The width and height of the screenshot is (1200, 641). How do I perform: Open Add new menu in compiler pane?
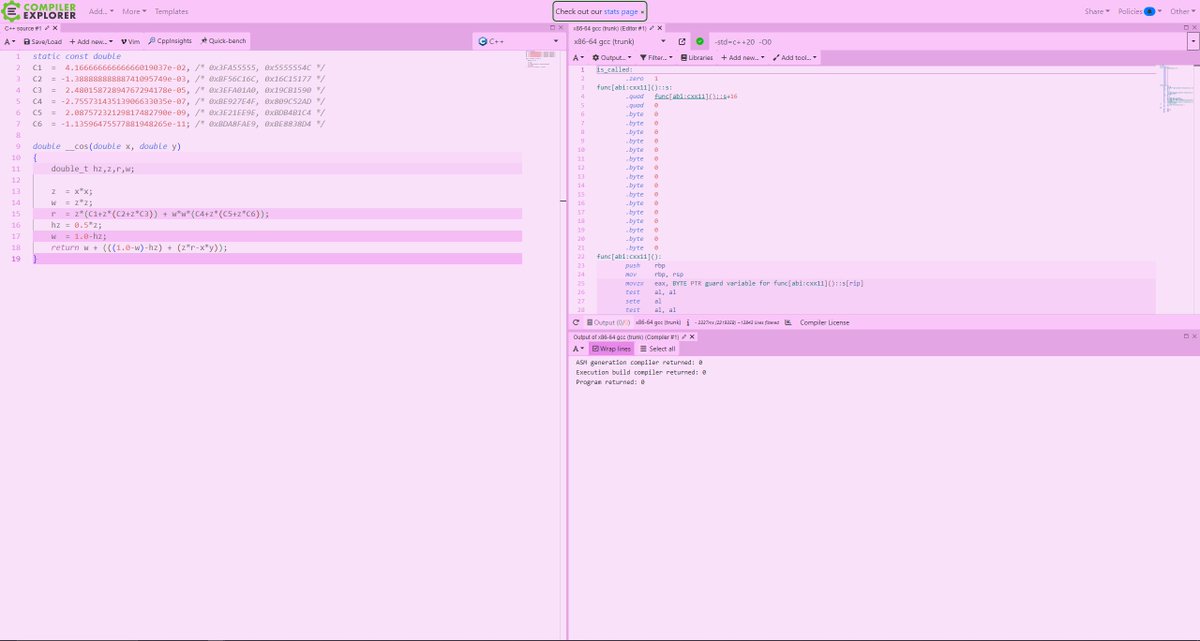click(x=743, y=58)
